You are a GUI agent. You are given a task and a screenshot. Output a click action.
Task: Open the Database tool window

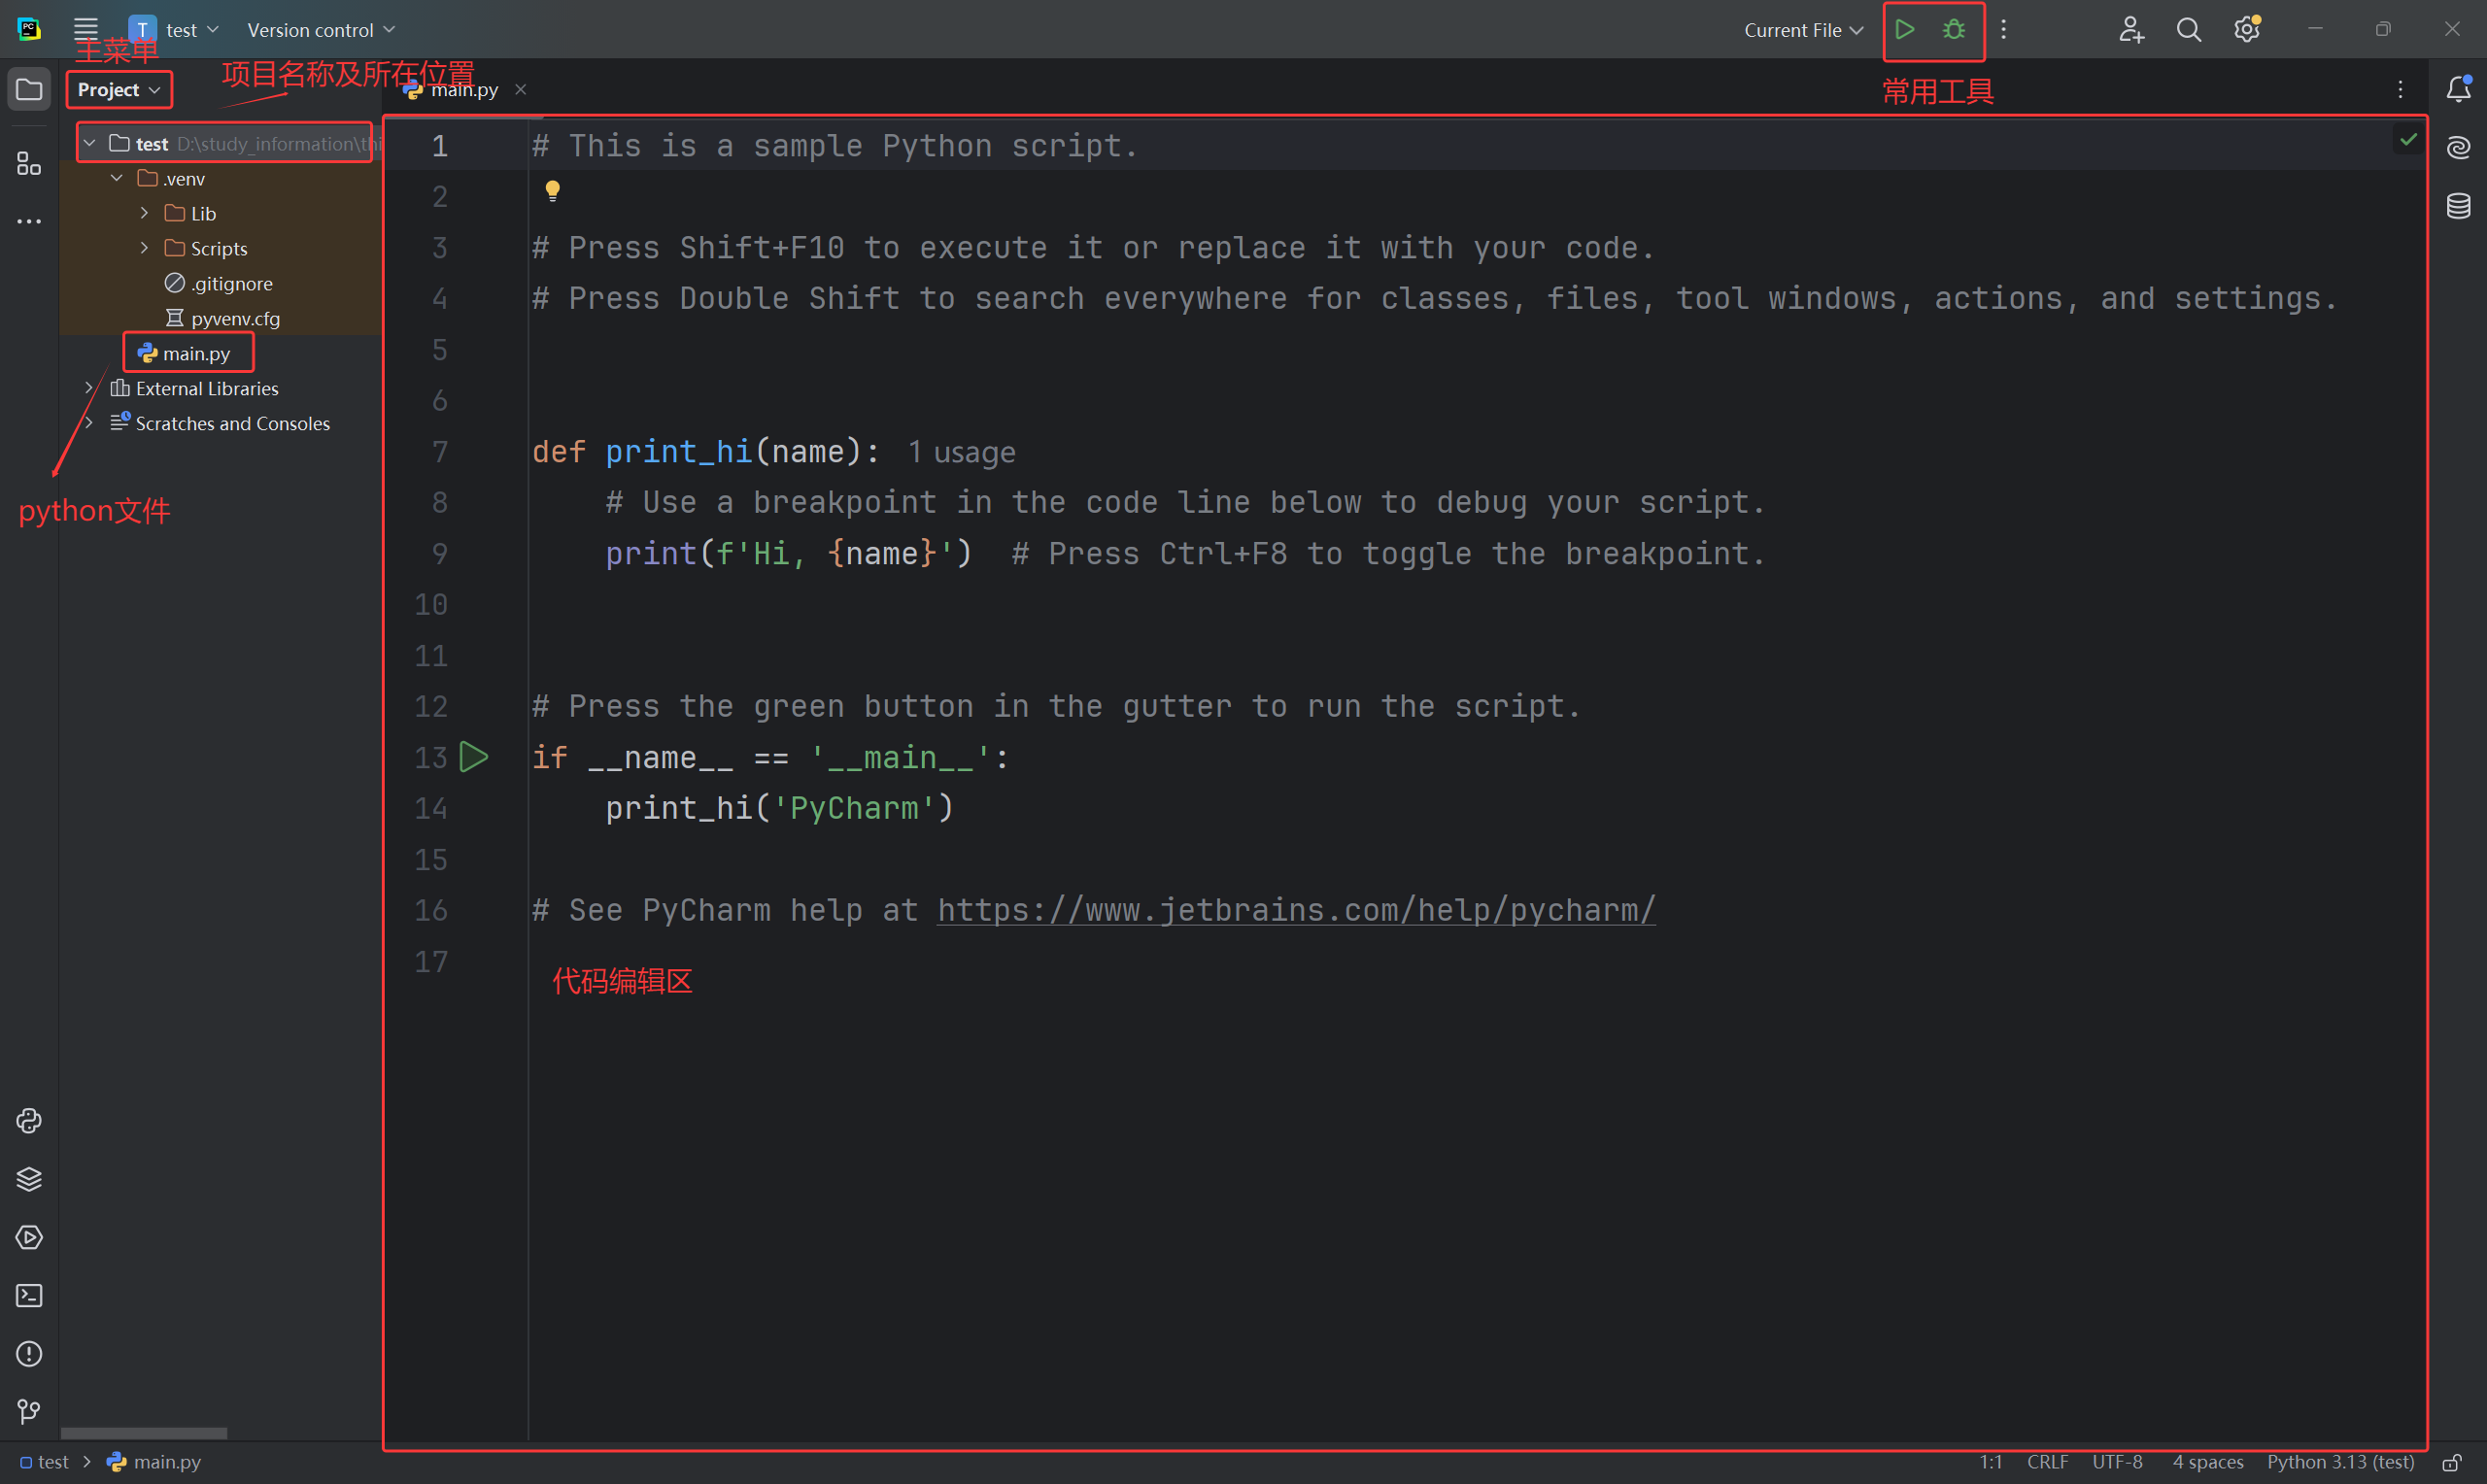point(2458,207)
